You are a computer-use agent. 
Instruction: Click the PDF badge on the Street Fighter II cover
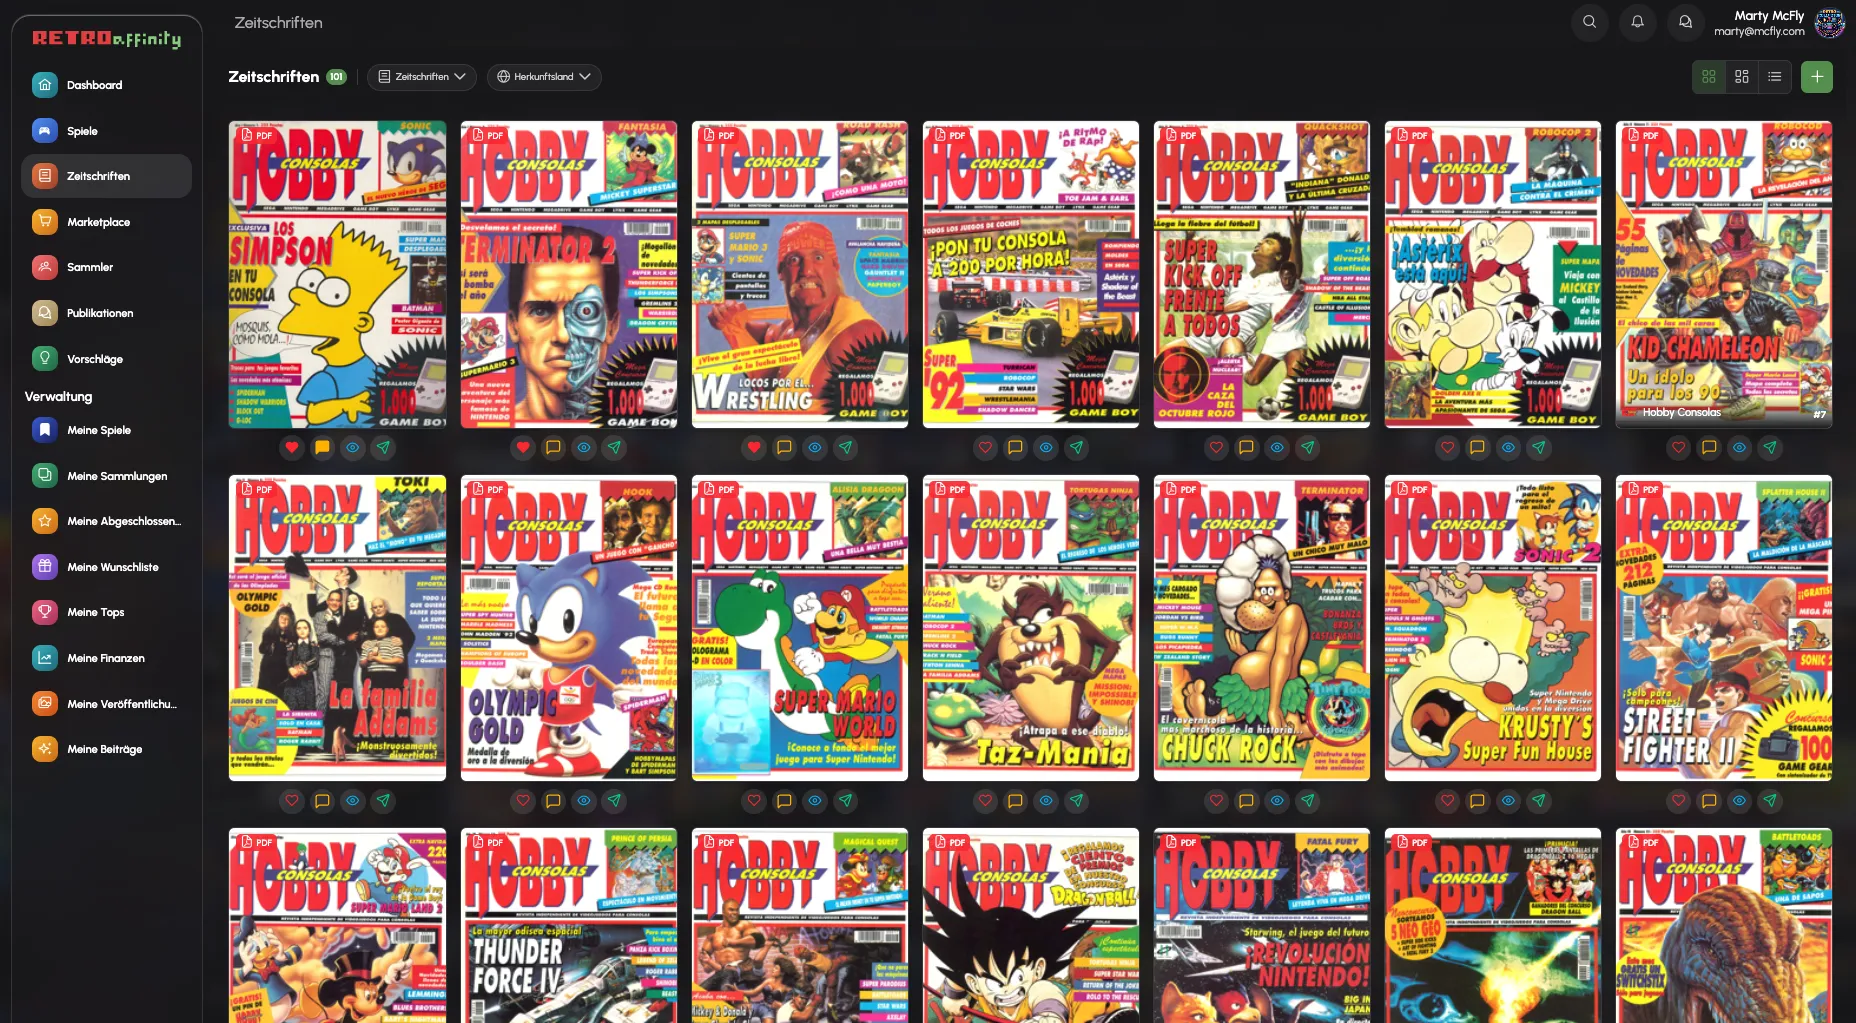tap(1643, 489)
